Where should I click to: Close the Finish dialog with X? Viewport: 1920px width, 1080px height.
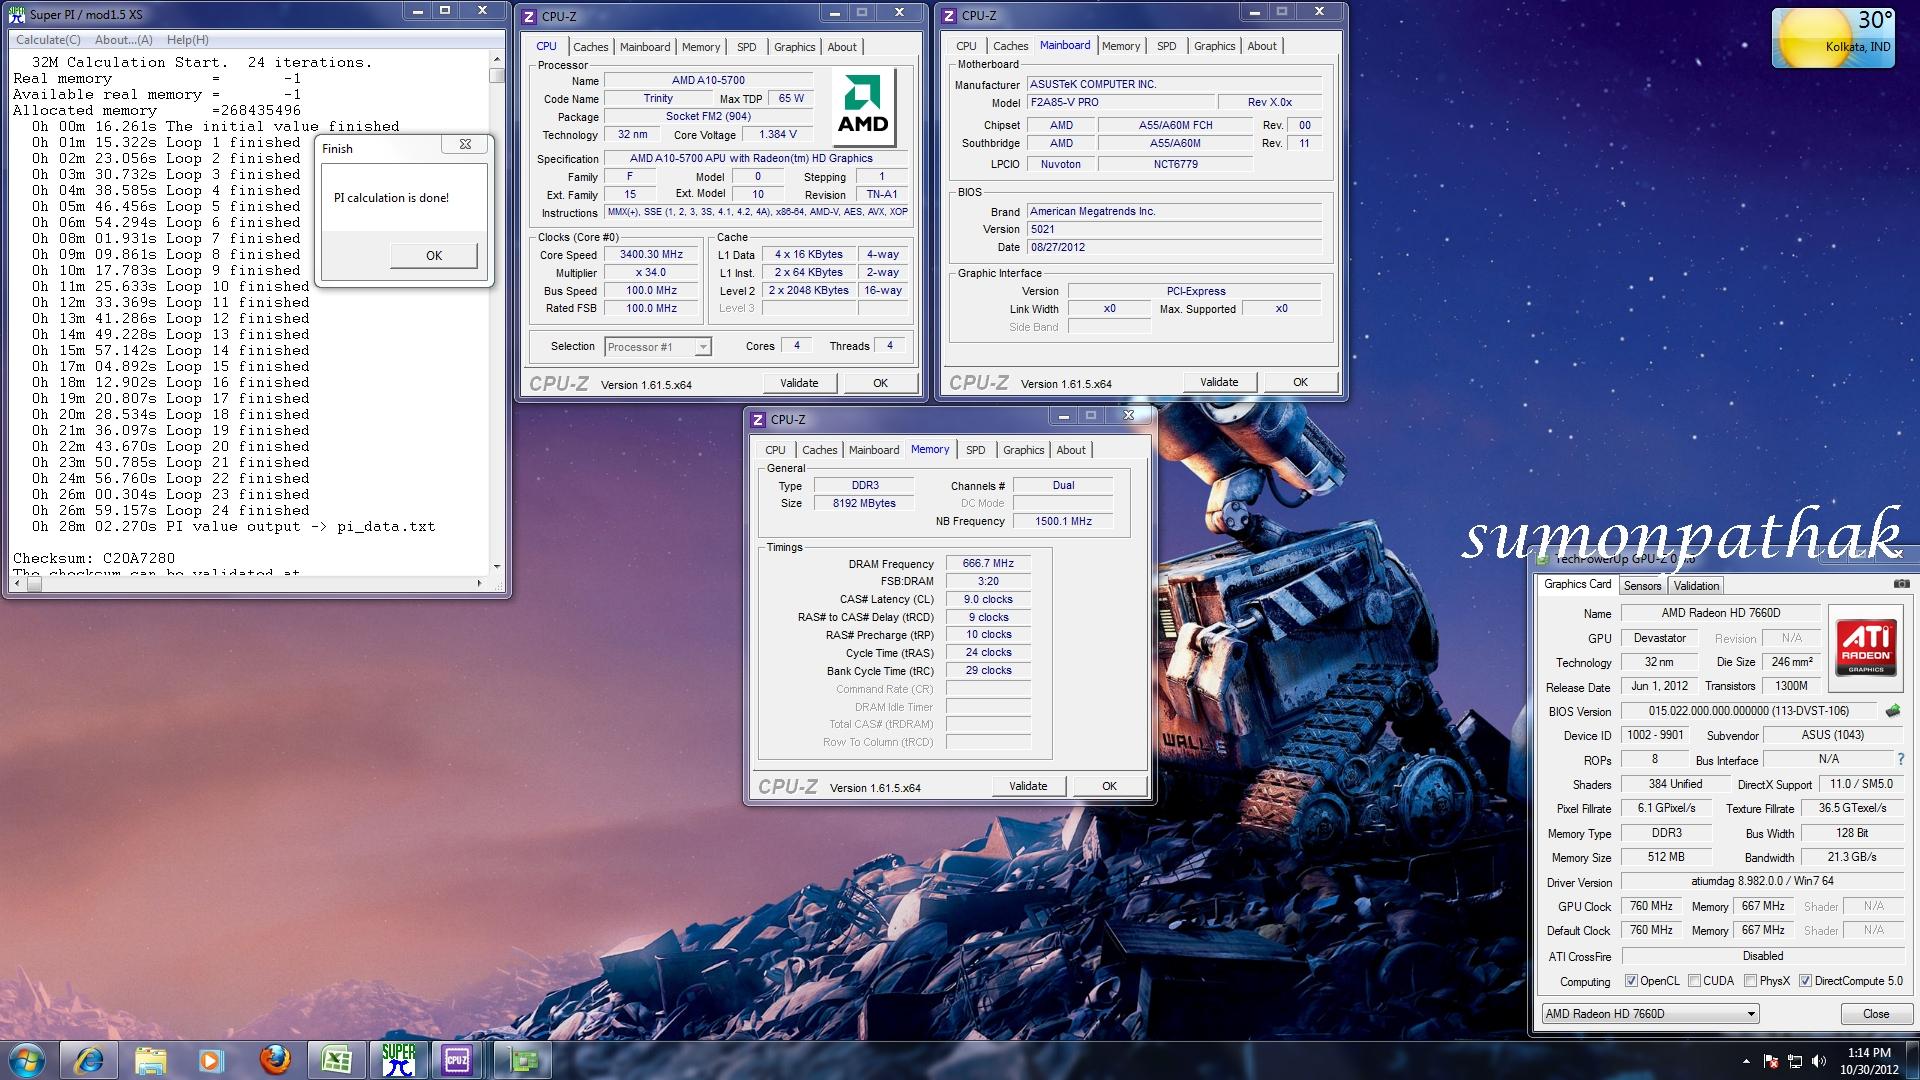(465, 144)
